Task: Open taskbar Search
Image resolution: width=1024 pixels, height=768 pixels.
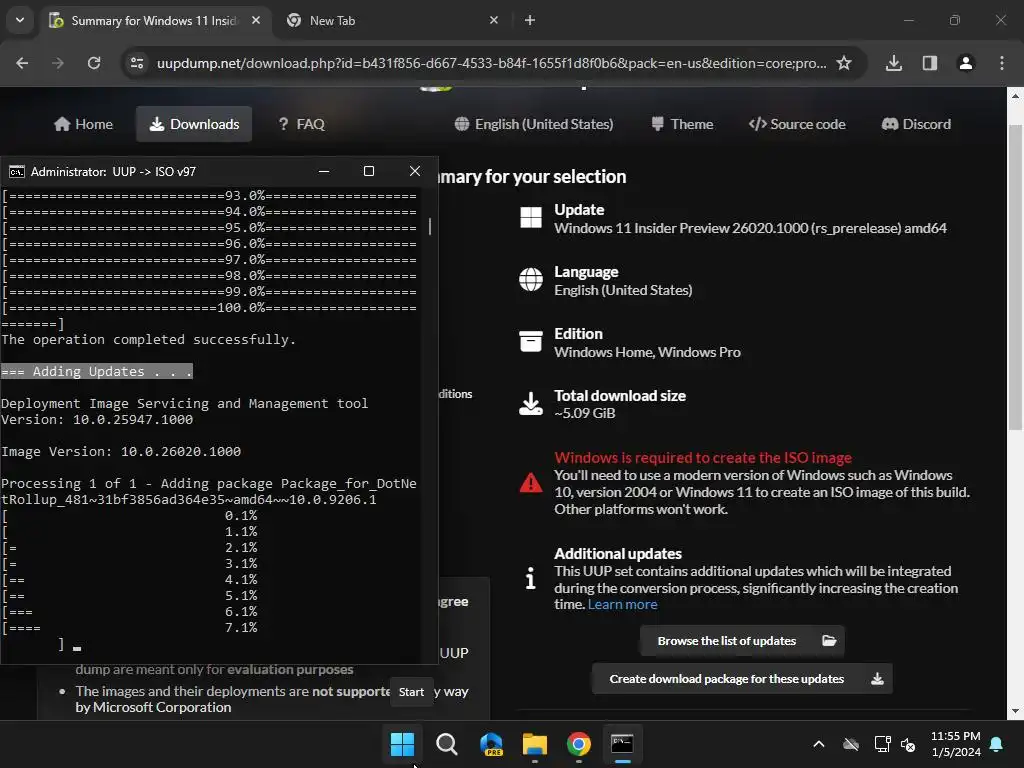Action: (447, 744)
